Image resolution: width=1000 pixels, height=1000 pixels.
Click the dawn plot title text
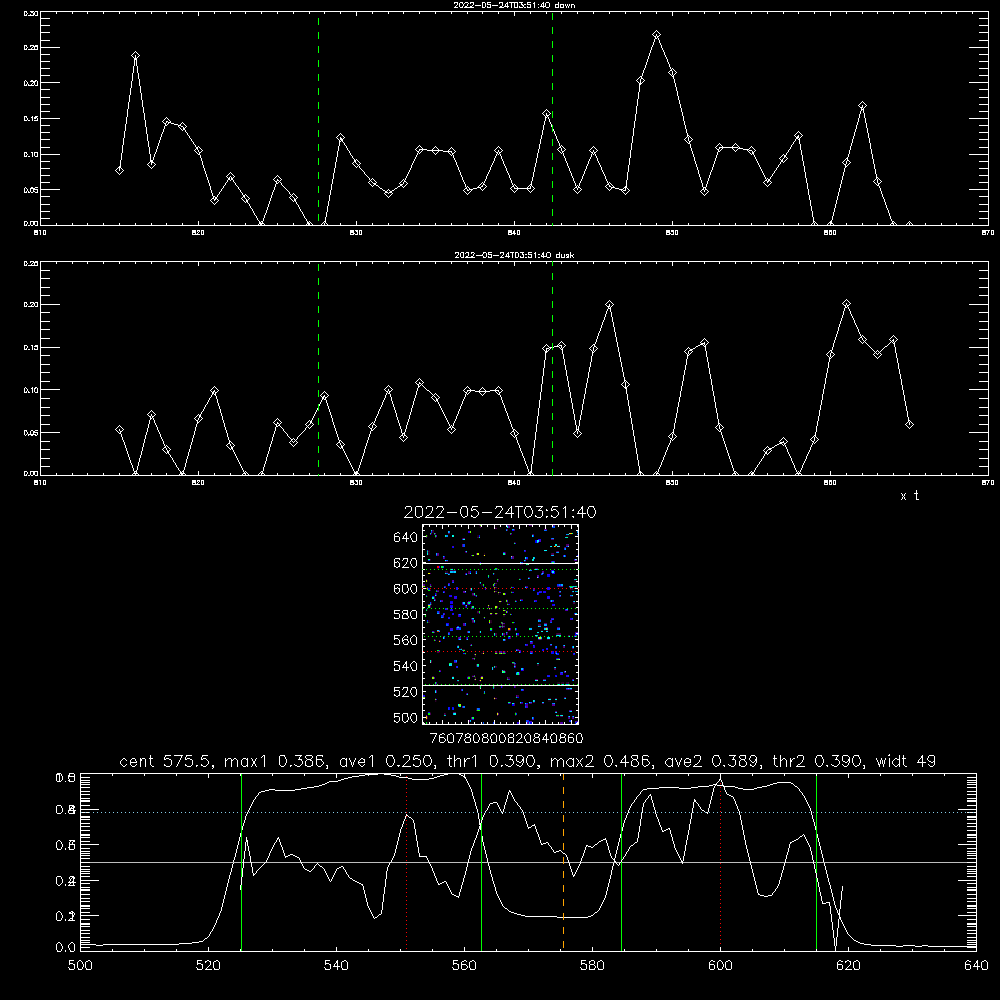point(514,5)
